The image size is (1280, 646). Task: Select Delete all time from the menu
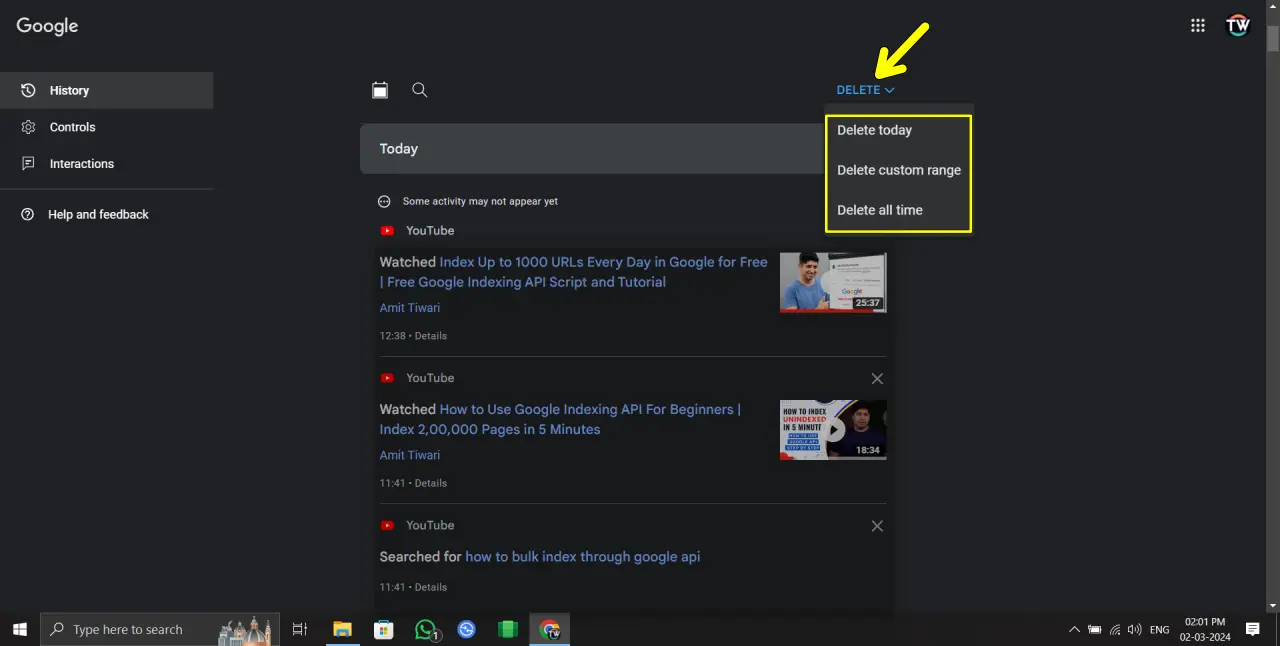[879, 210]
